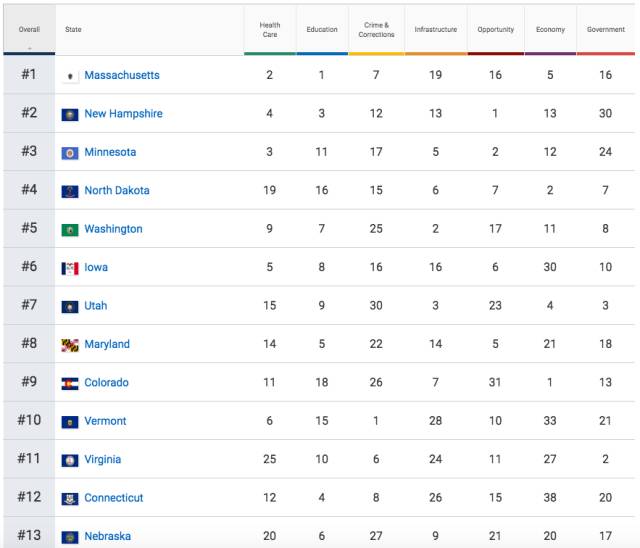Click the Connecticut flag icon
This screenshot has width=640, height=548.
[70, 498]
